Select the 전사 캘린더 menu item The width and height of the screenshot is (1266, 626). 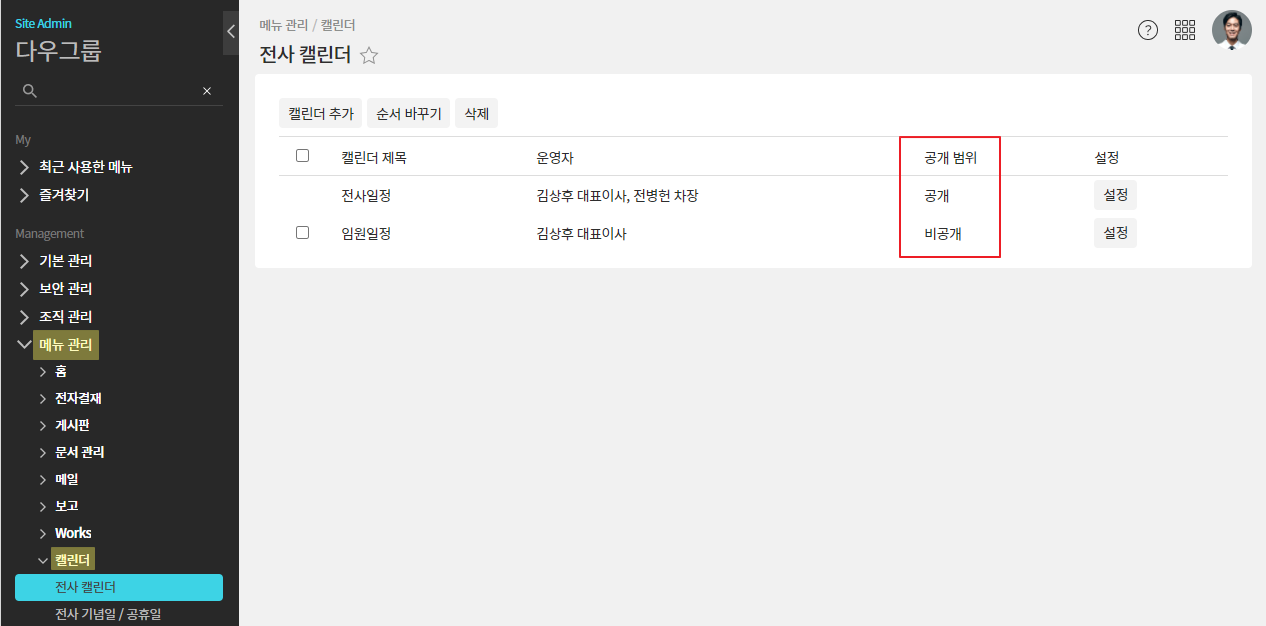[x=118, y=587]
